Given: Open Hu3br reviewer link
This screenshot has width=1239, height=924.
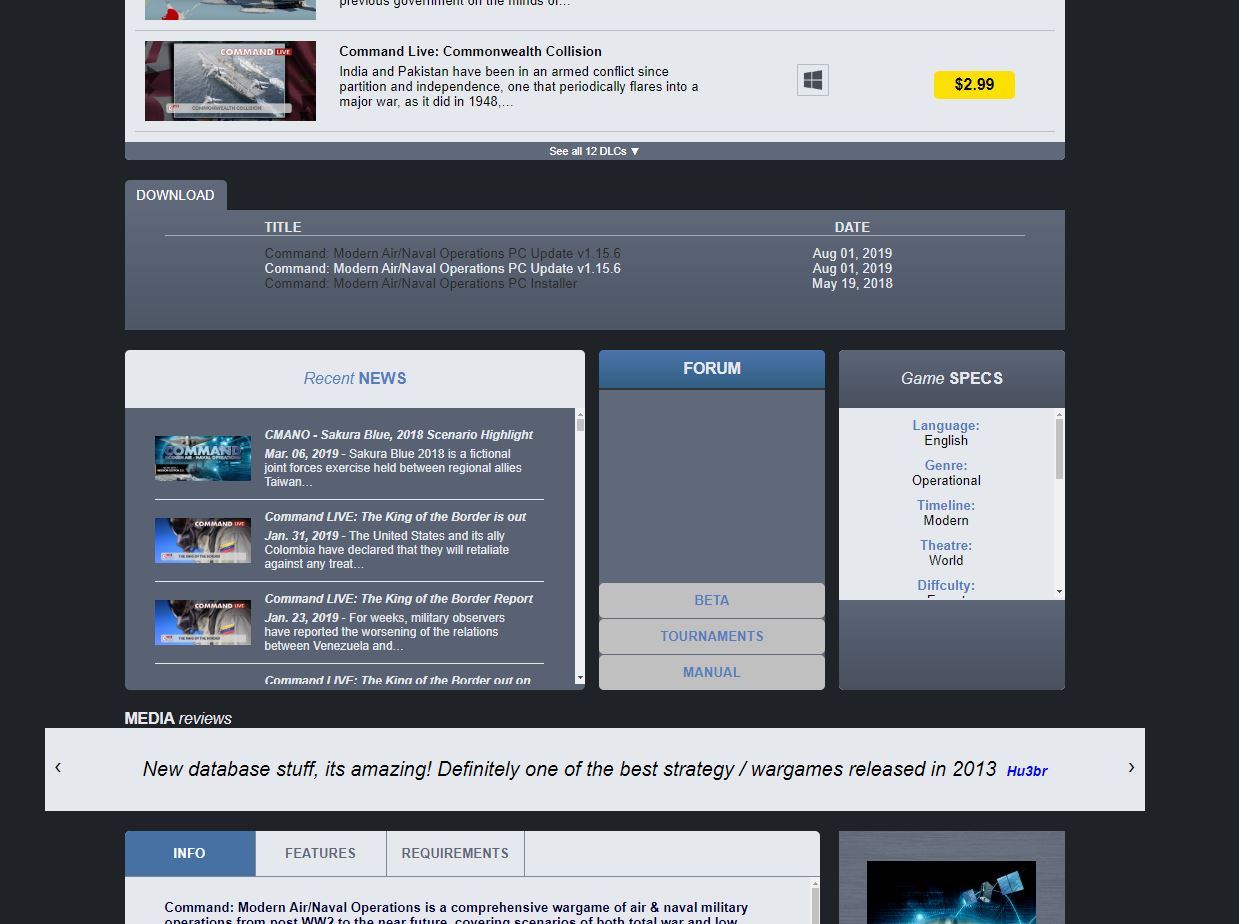Looking at the screenshot, I should coord(1027,771).
